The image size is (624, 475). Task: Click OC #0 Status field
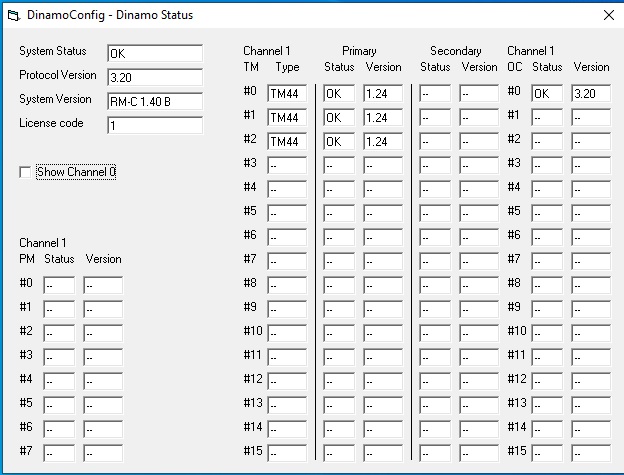click(548, 94)
